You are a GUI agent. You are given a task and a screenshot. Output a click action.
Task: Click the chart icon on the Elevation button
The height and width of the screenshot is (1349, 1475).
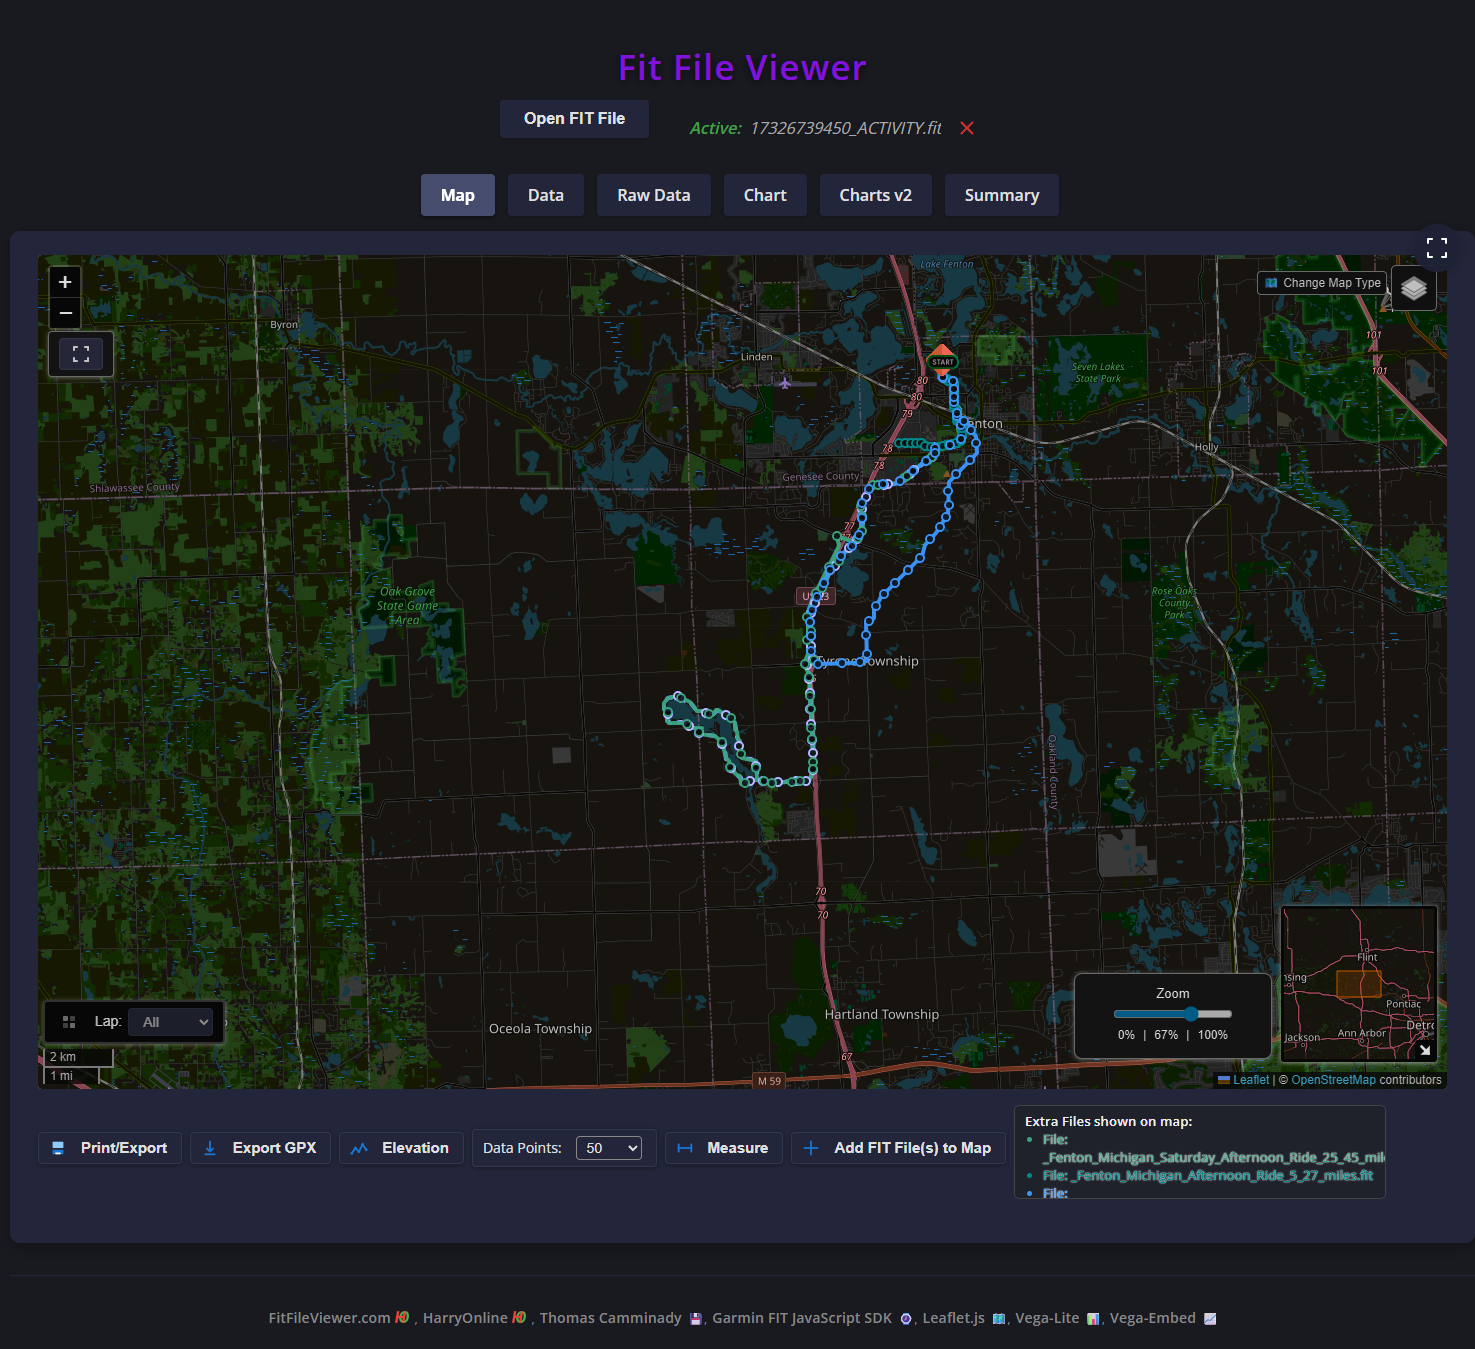click(x=358, y=1148)
